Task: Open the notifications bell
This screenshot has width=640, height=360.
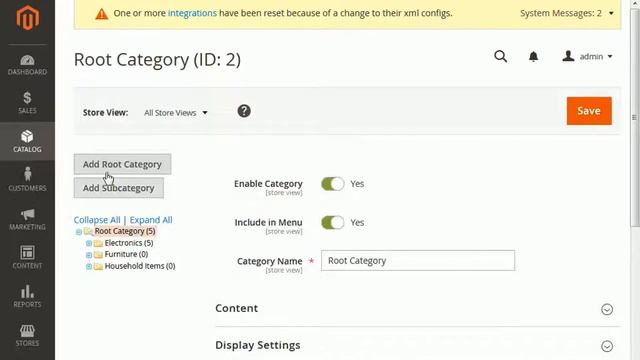Action: tap(533, 57)
